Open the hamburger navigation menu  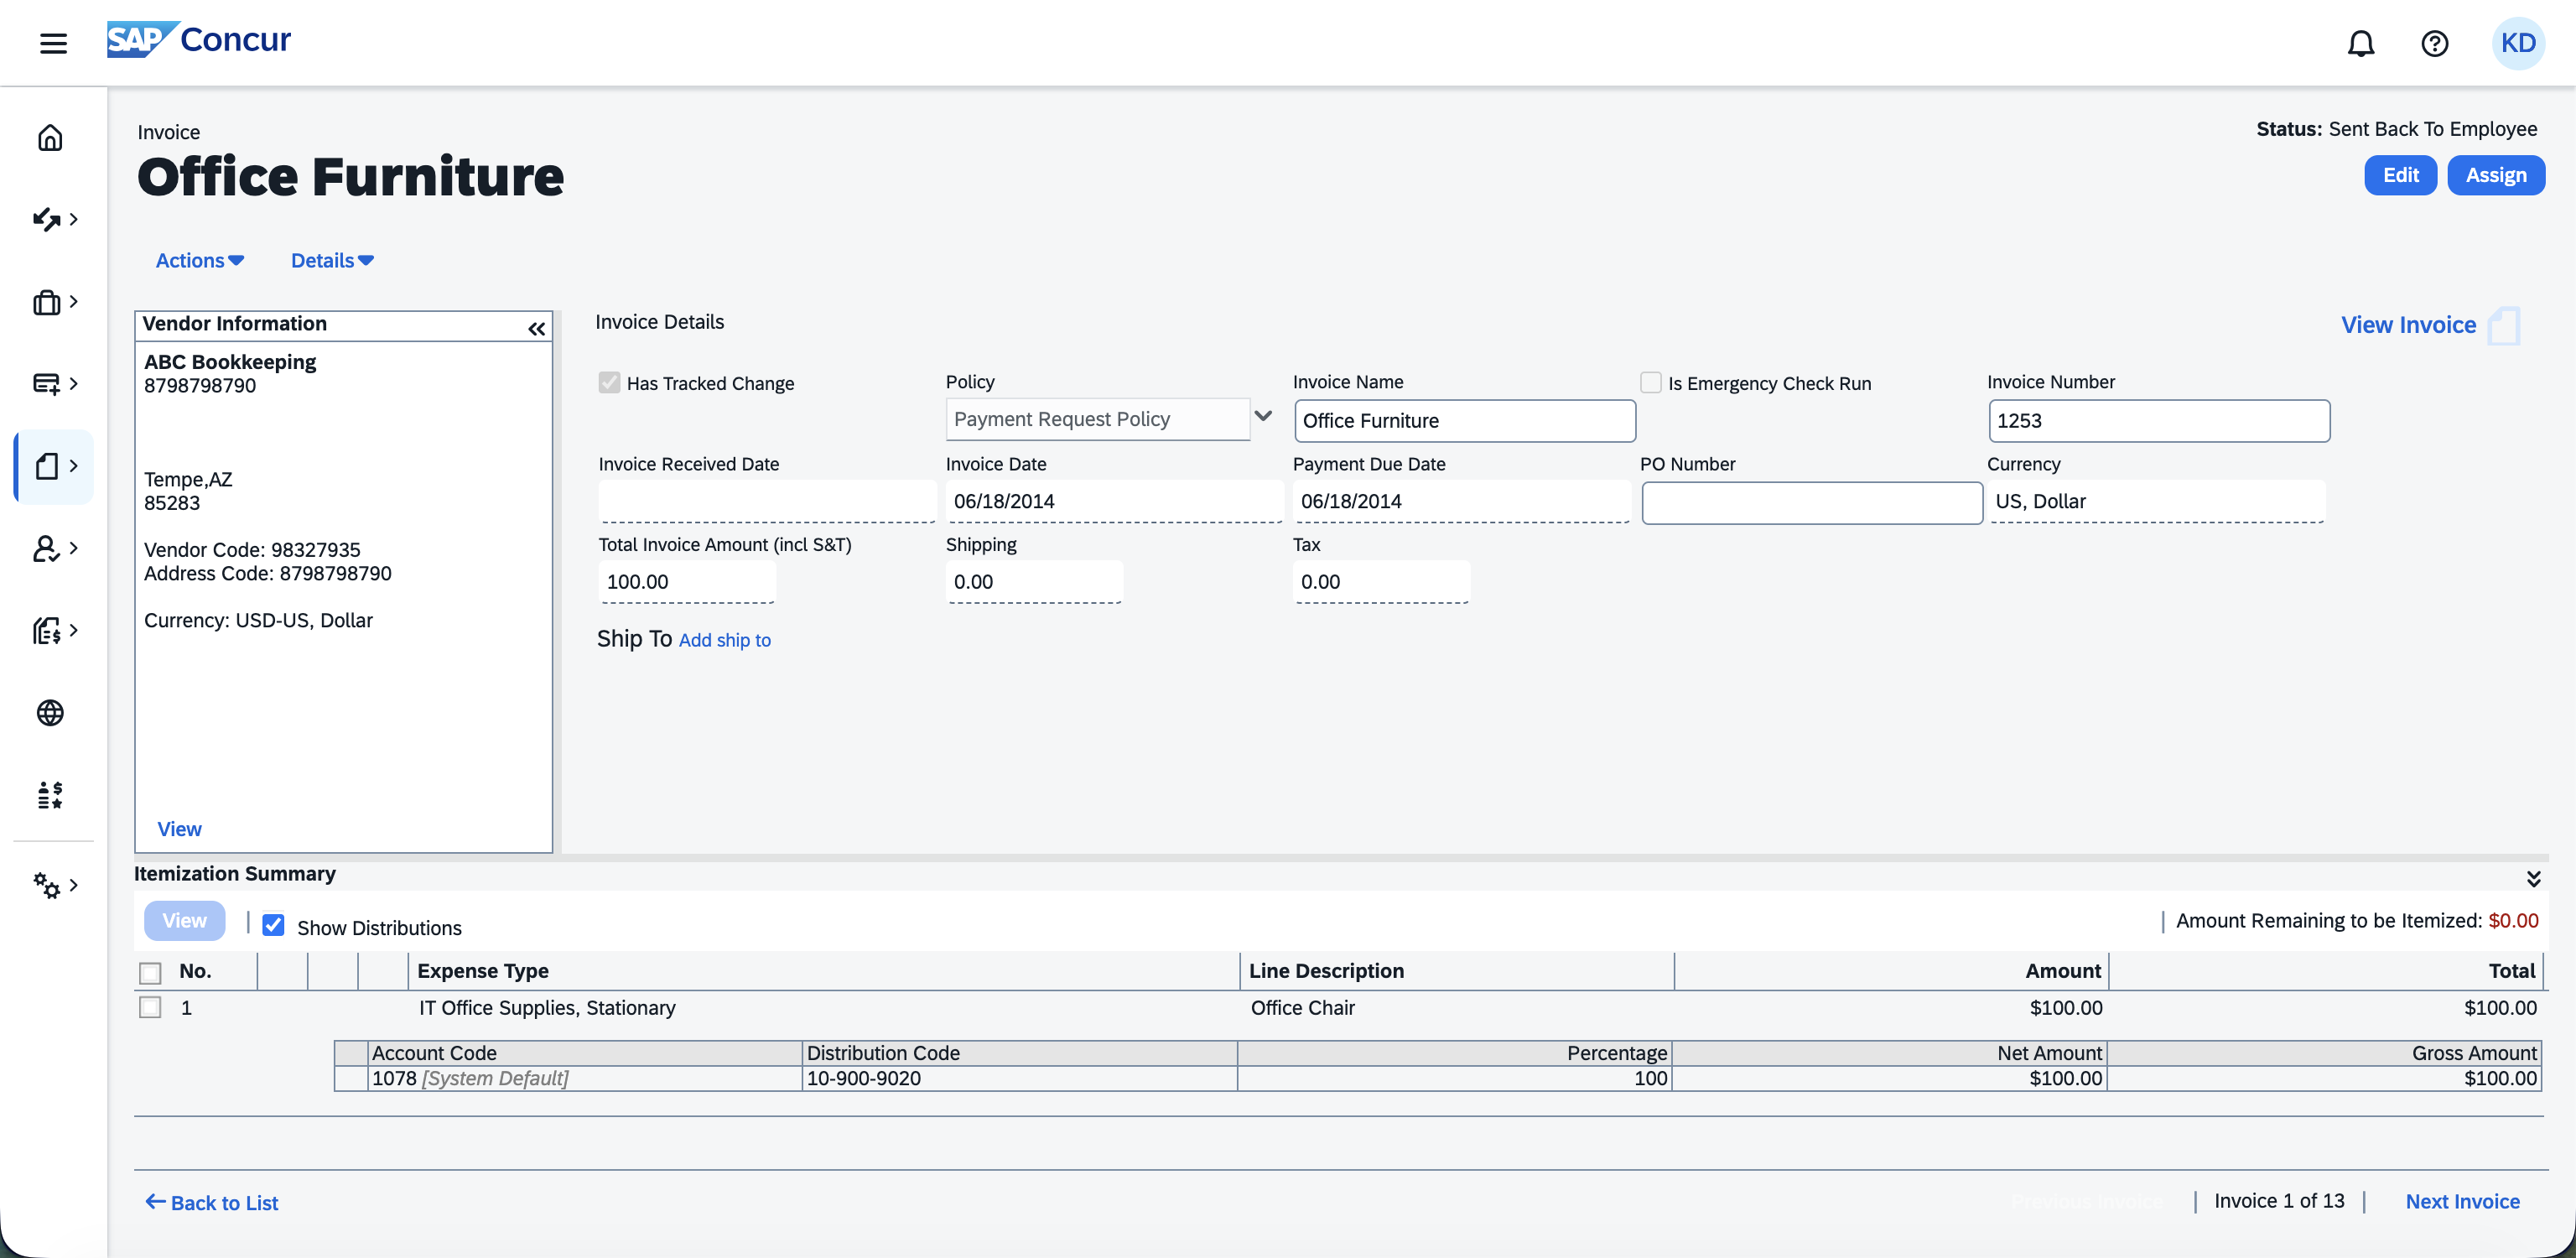(53, 43)
